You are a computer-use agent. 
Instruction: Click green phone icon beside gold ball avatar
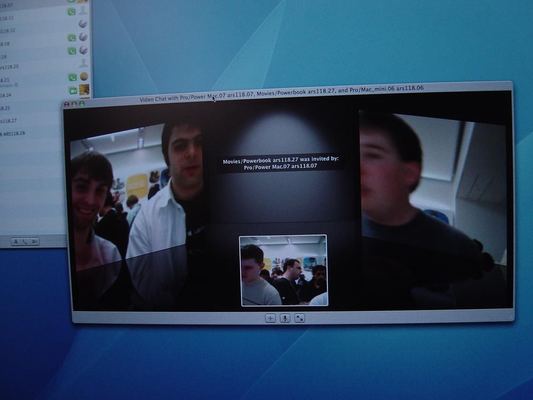72,77
